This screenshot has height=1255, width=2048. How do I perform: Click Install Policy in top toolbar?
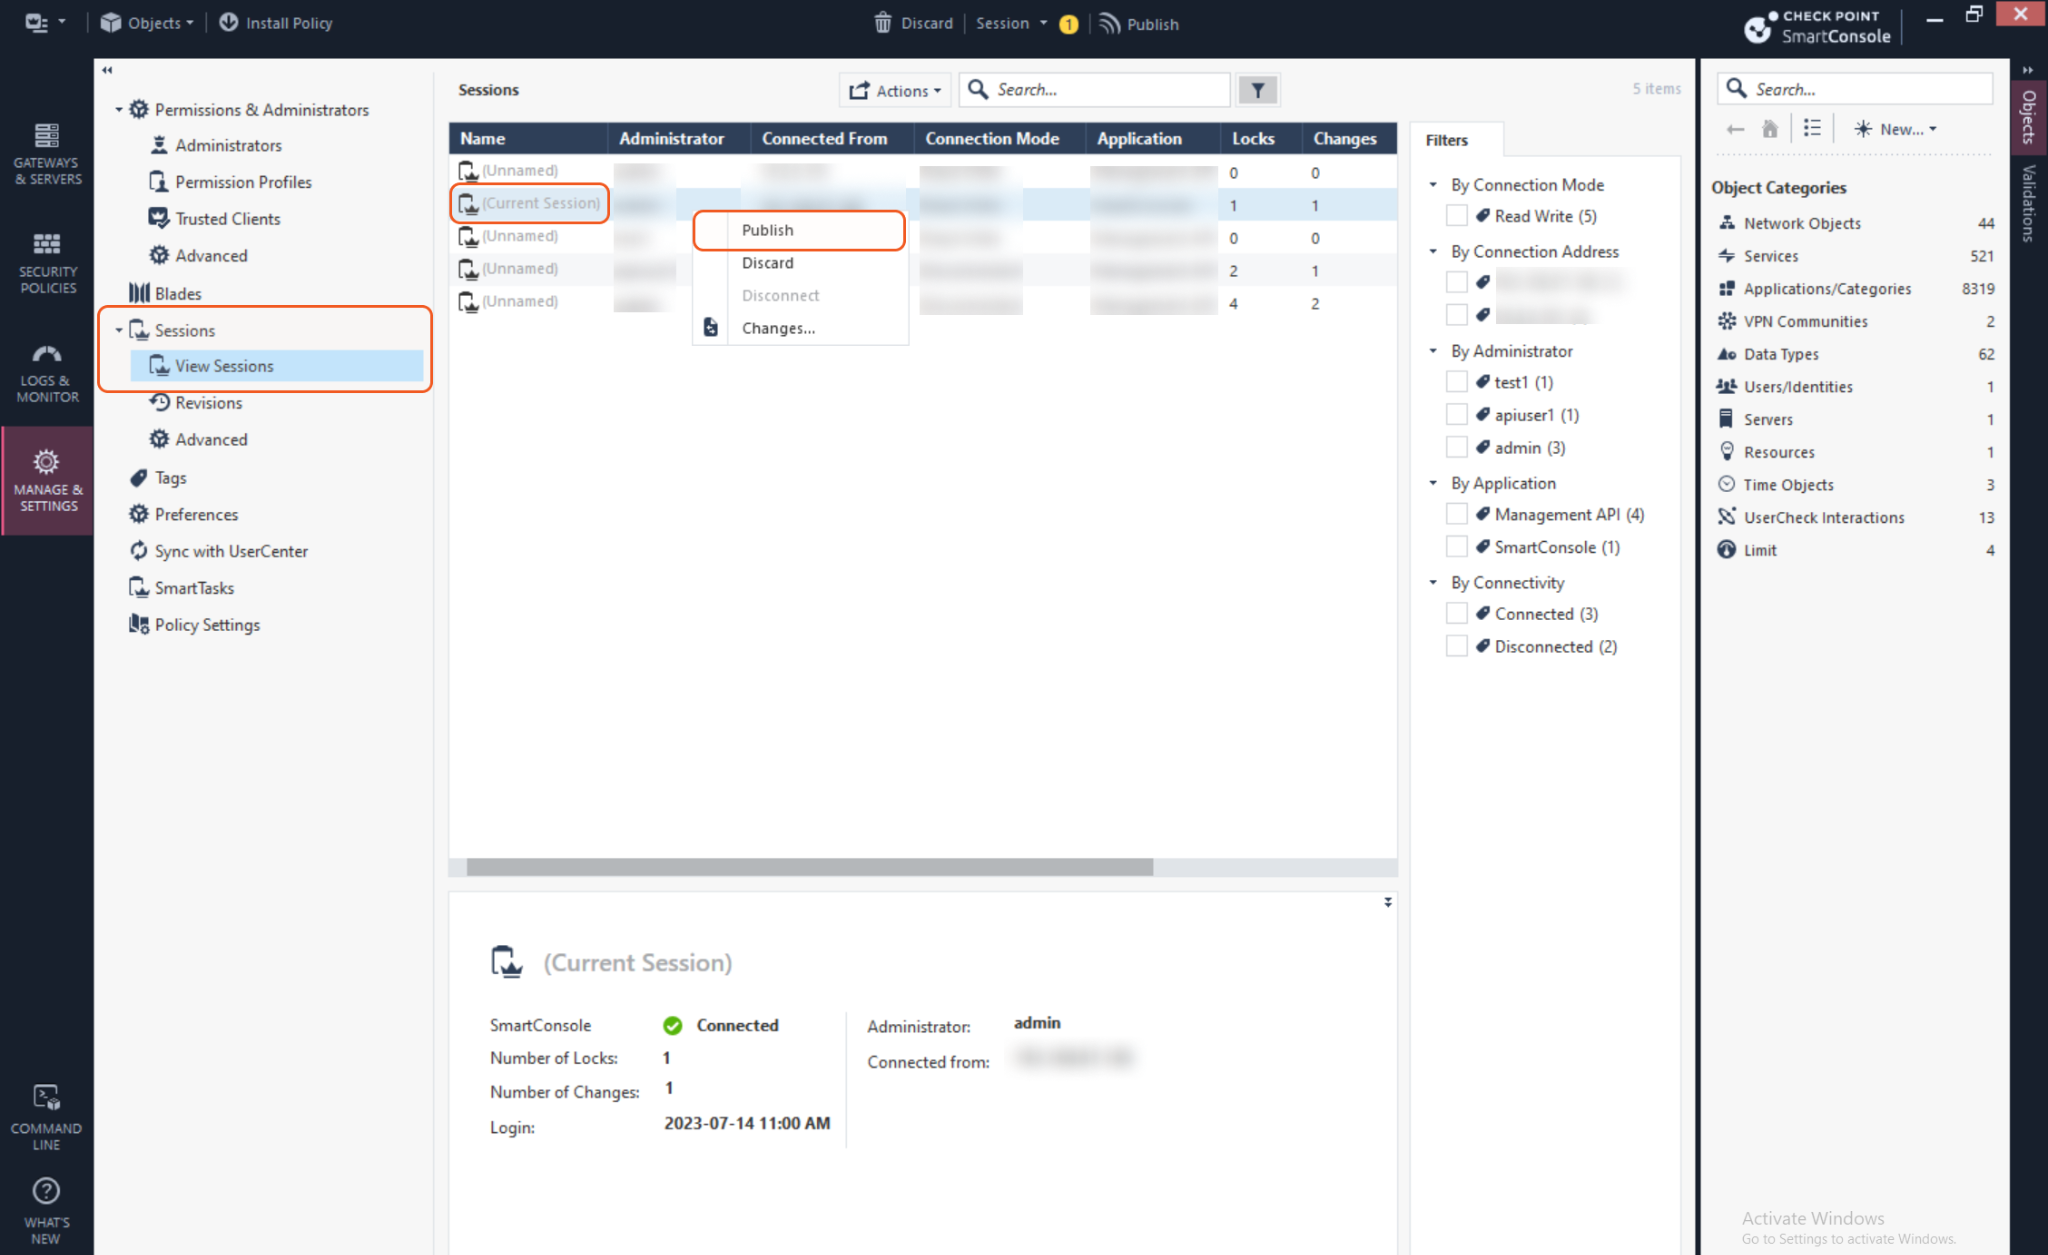click(276, 23)
